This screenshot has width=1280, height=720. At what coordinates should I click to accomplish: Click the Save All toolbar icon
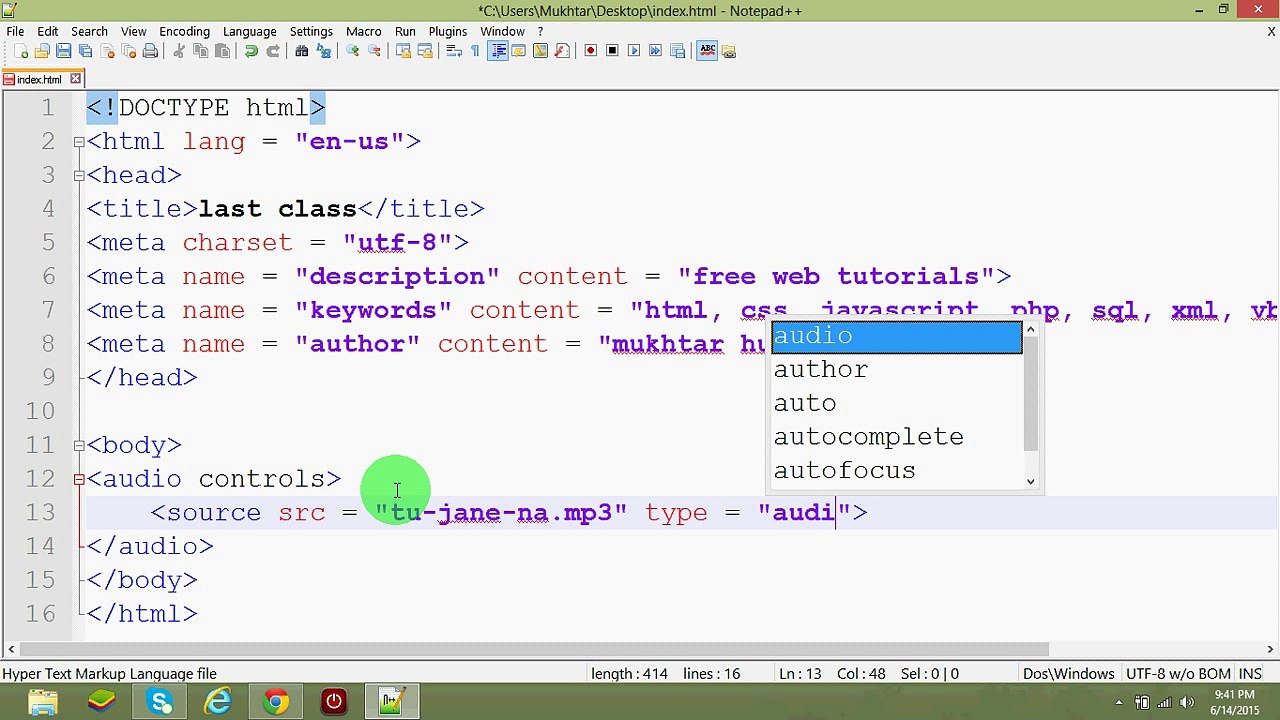coord(85,51)
